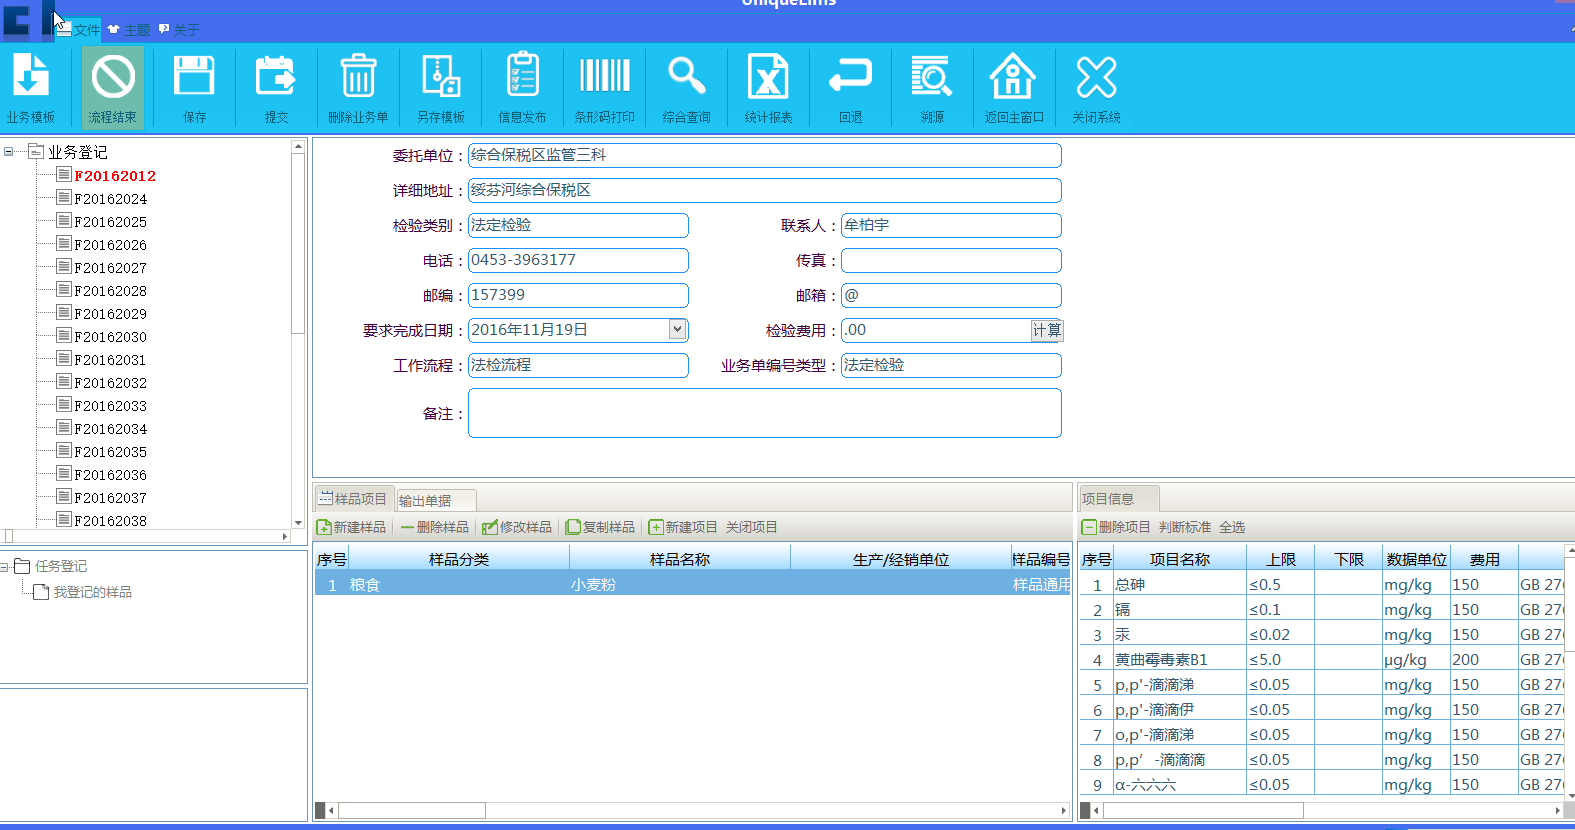Select business record F20162033
This screenshot has height=830, width=1575.
click(x=110, y=406)
